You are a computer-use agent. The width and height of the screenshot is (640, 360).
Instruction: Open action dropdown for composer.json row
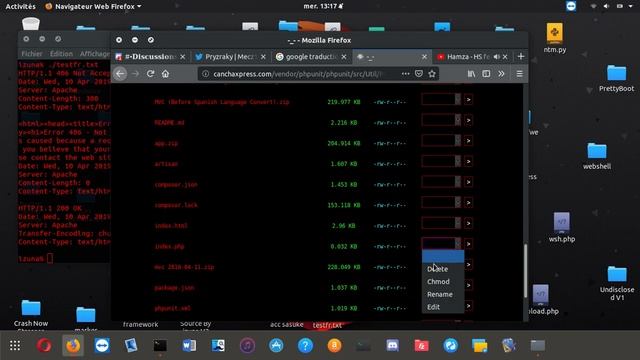click(441, 182)
